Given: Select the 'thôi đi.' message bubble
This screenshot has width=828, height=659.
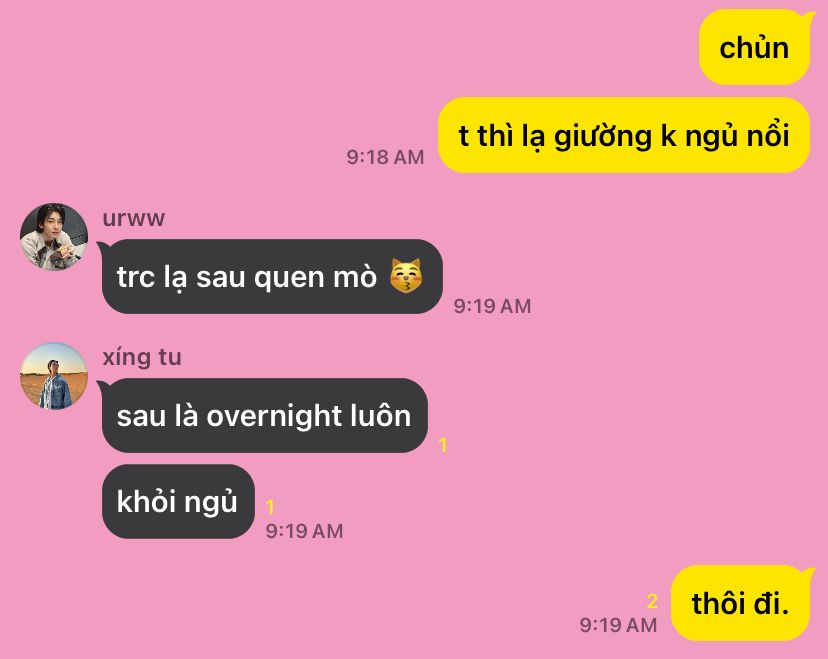Looking at the screenshot, I should click(740, 603).
